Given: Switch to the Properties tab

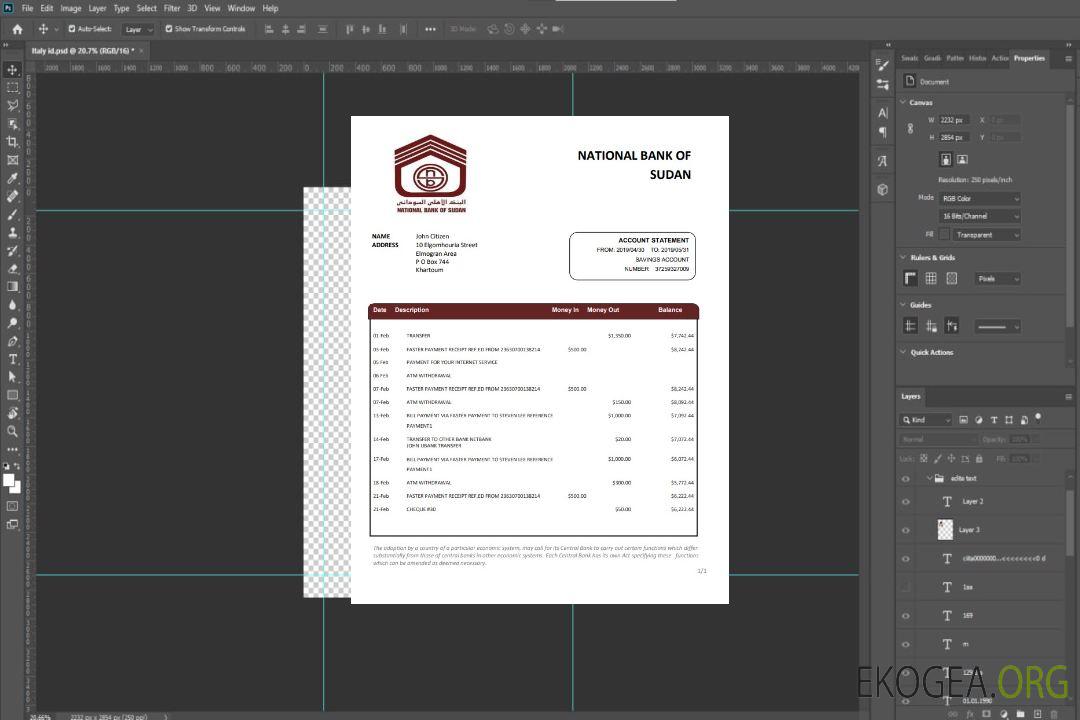Looking at the screenshot, I should [1029, 59].
